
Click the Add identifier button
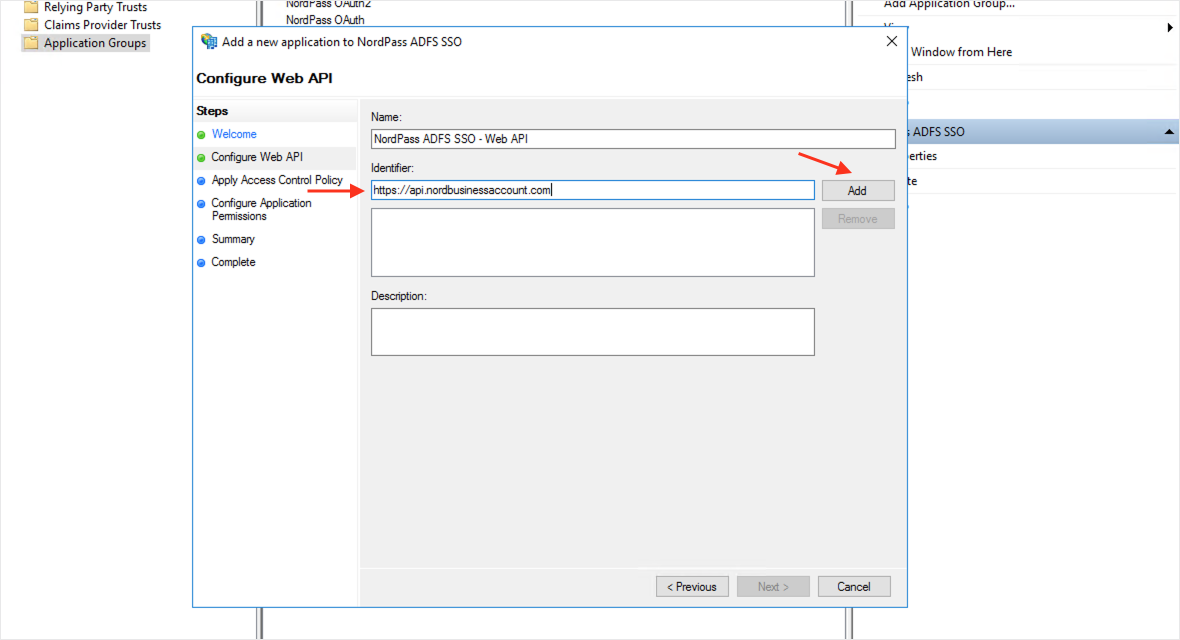(858, 190)
